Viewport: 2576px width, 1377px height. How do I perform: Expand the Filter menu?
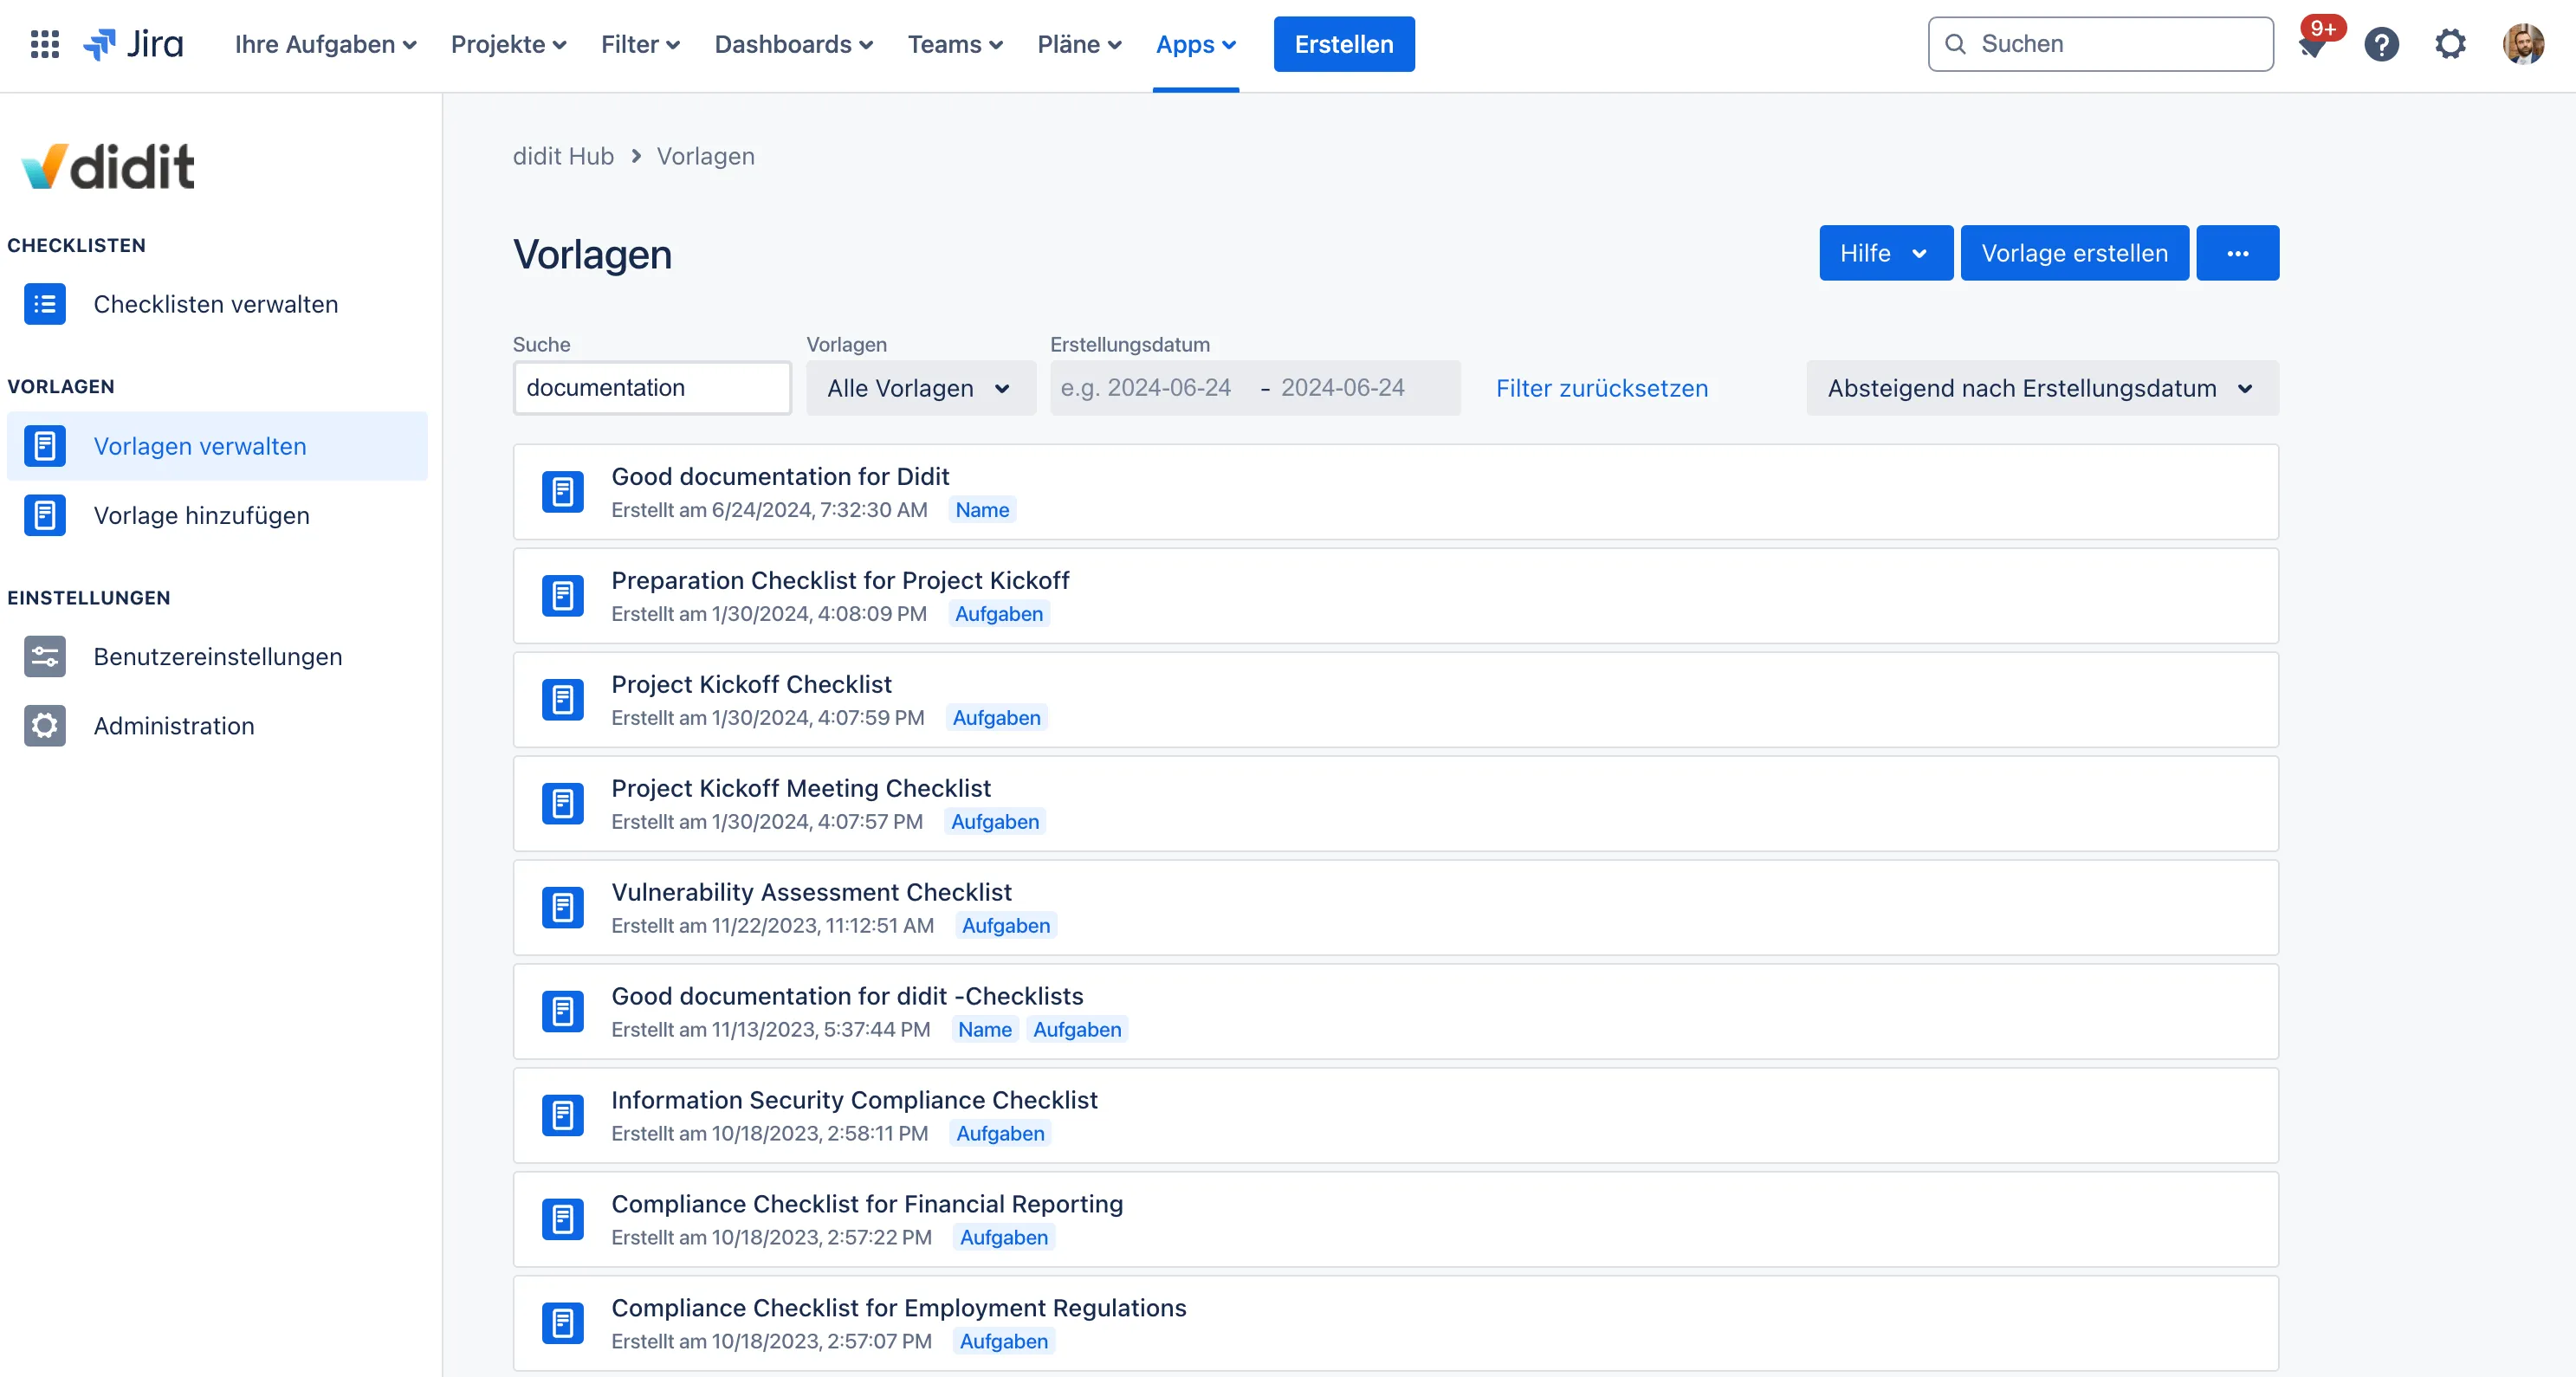(640, 44)
